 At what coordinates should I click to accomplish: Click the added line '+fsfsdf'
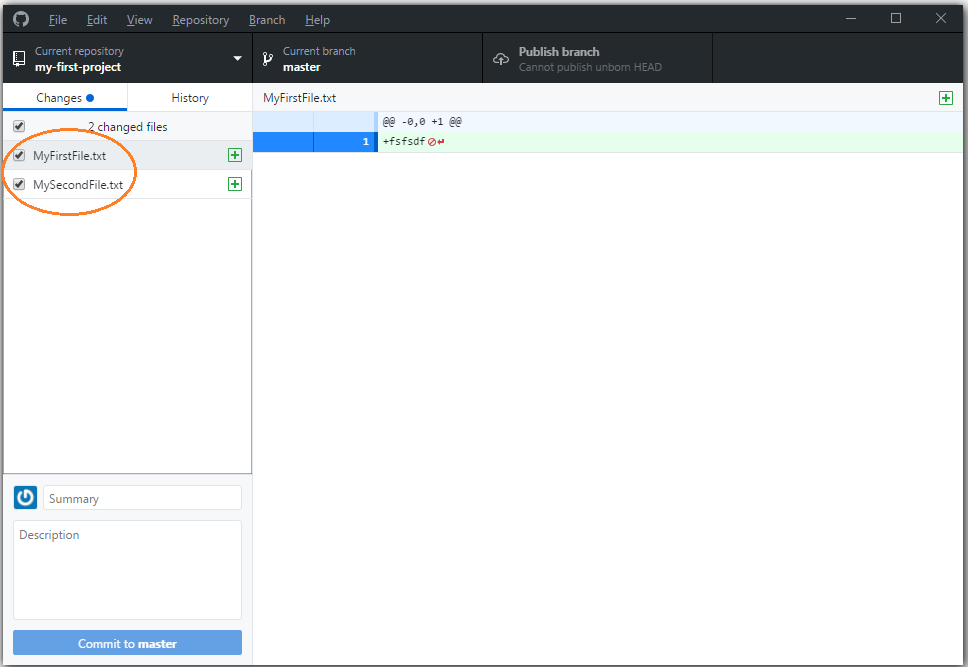404,142
